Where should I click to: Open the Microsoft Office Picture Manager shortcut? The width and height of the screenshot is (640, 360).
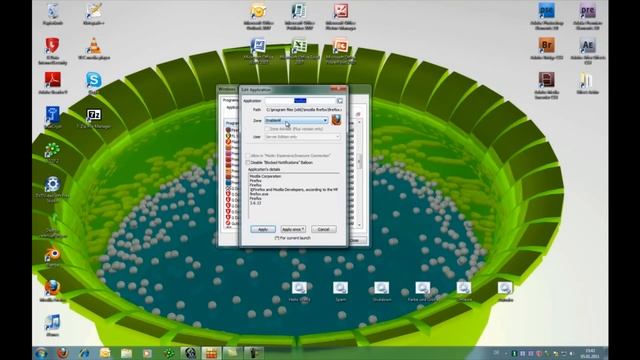click(340, 16)
